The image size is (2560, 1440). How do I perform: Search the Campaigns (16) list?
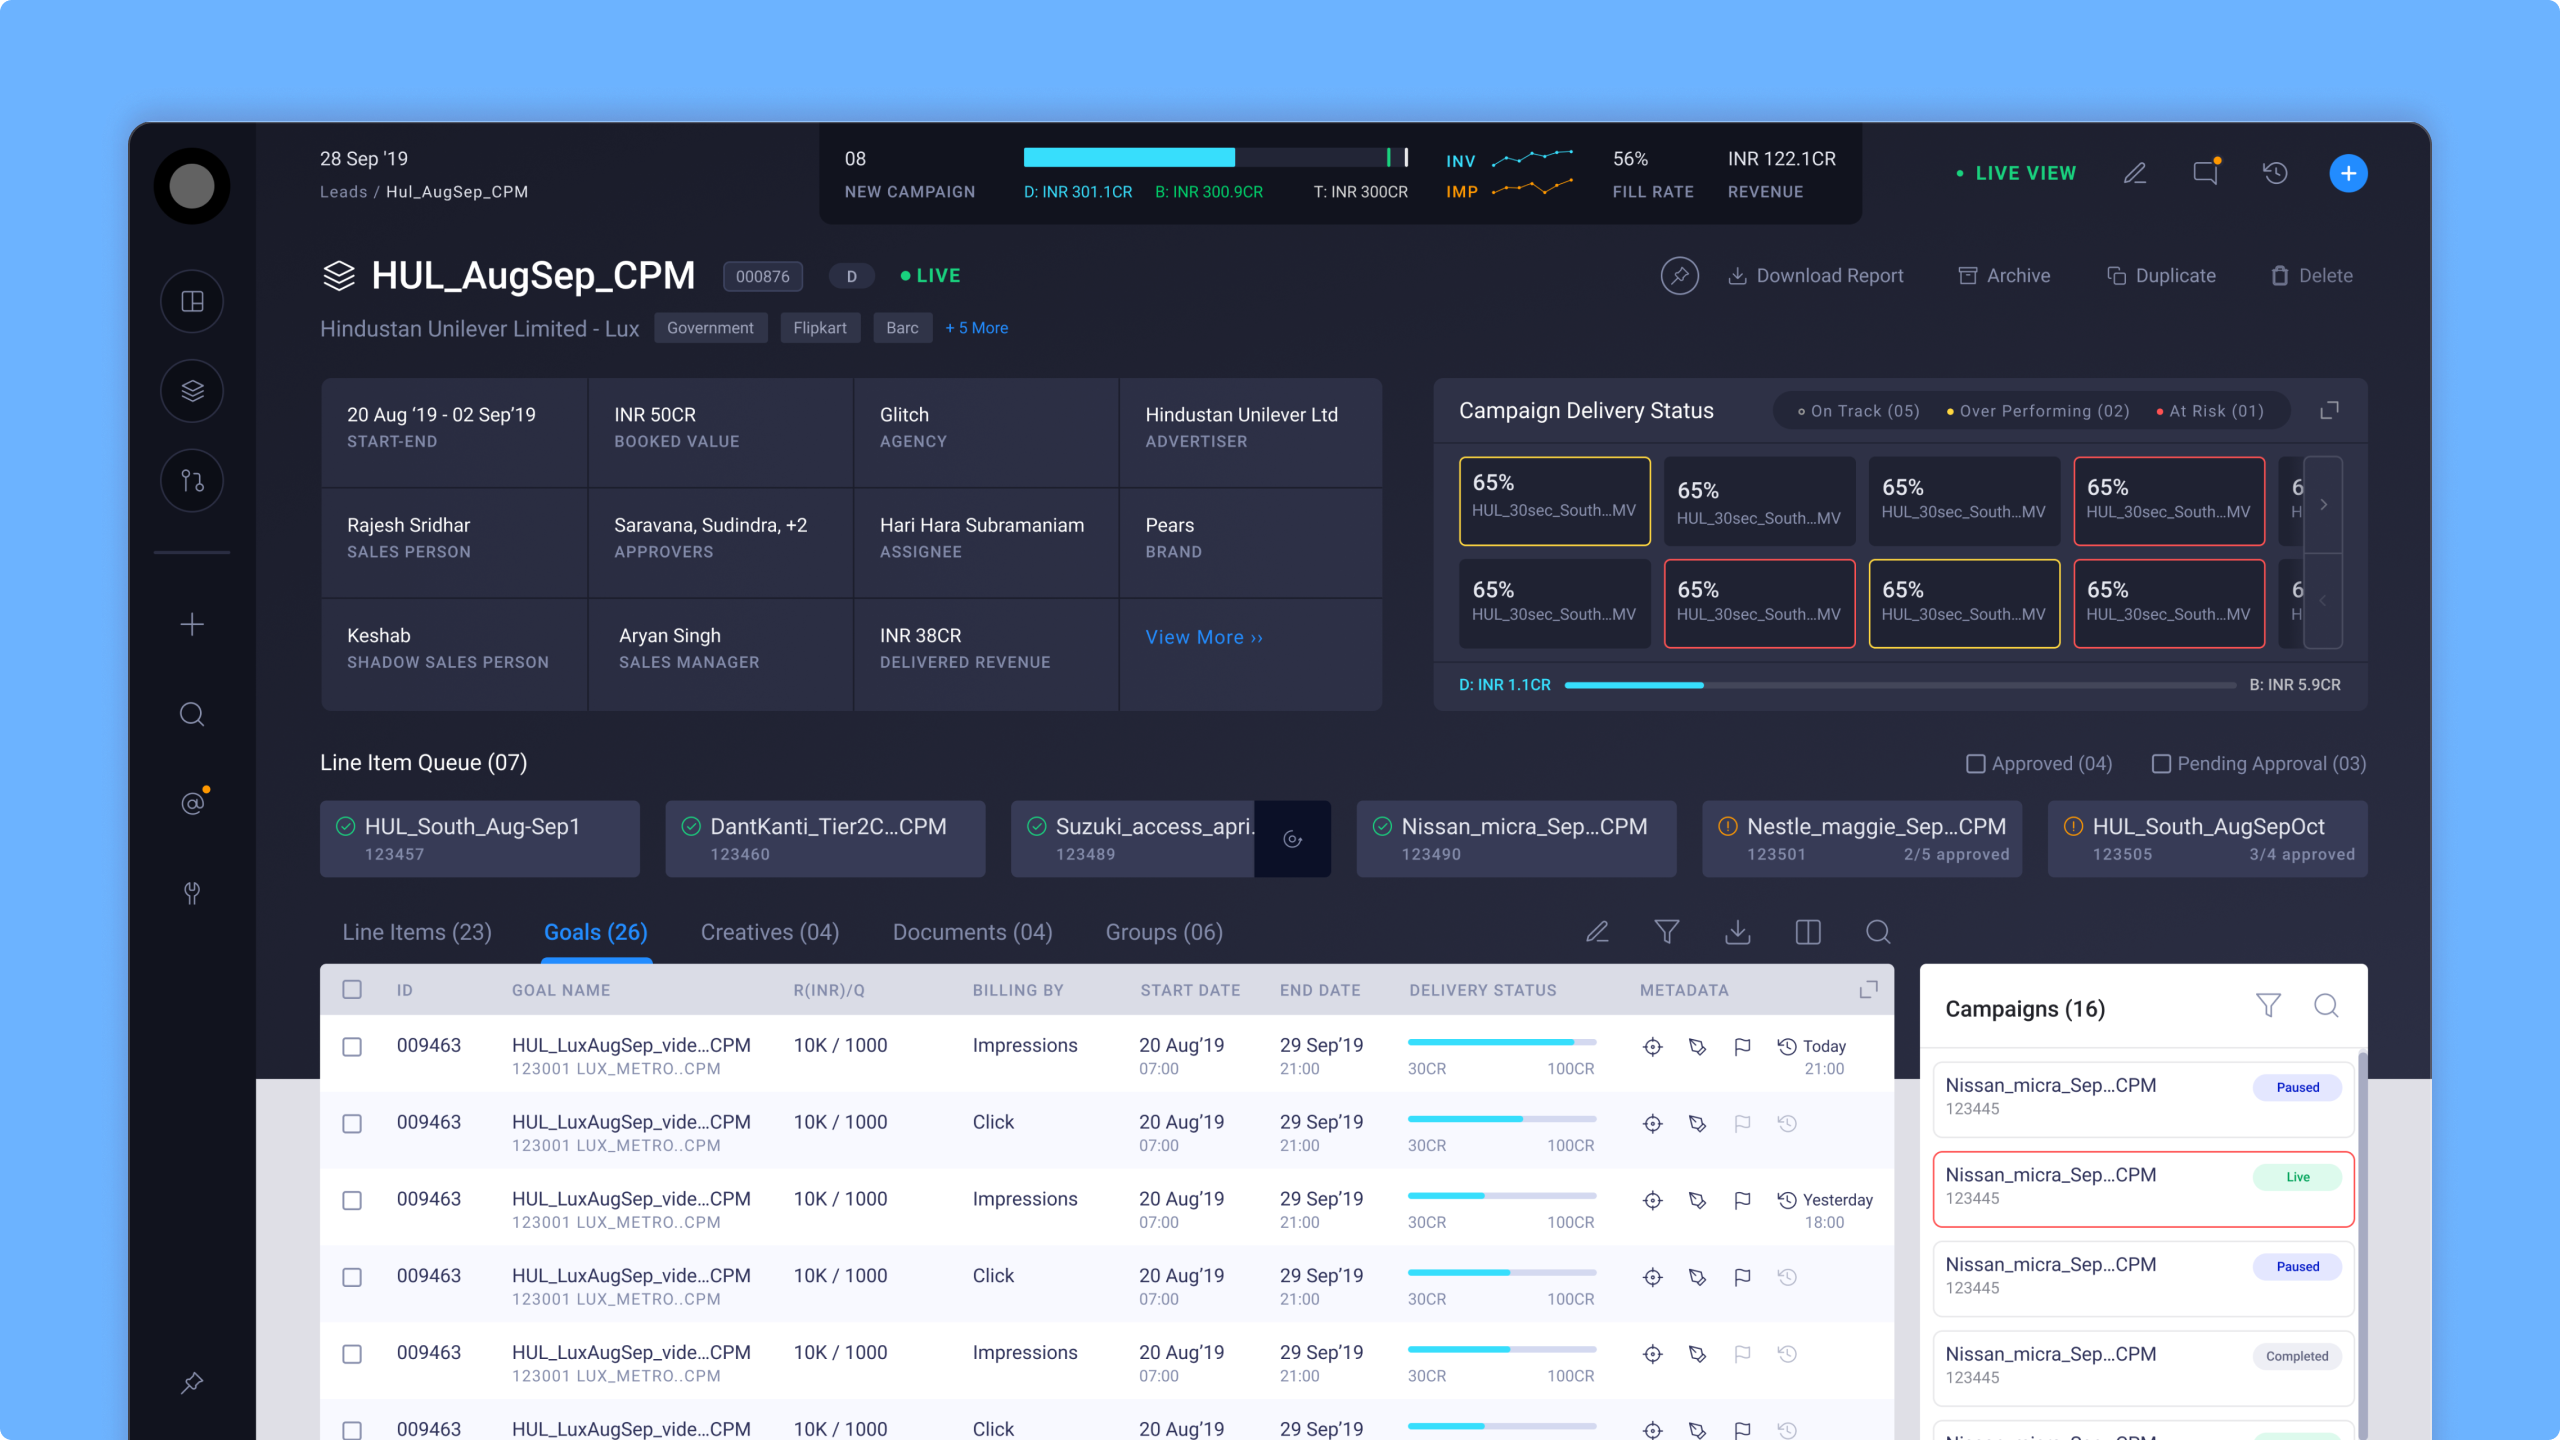[x=2326, y=1005]
